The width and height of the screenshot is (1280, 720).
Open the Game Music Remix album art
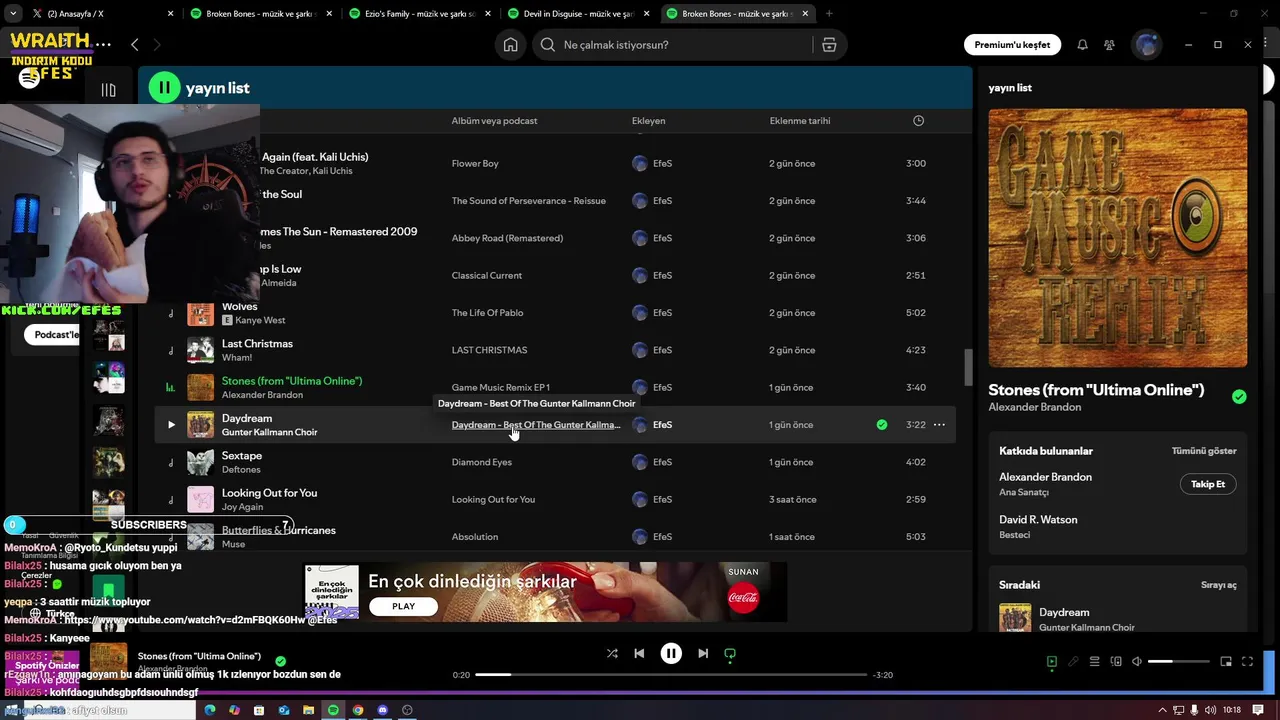point(1118,238)
